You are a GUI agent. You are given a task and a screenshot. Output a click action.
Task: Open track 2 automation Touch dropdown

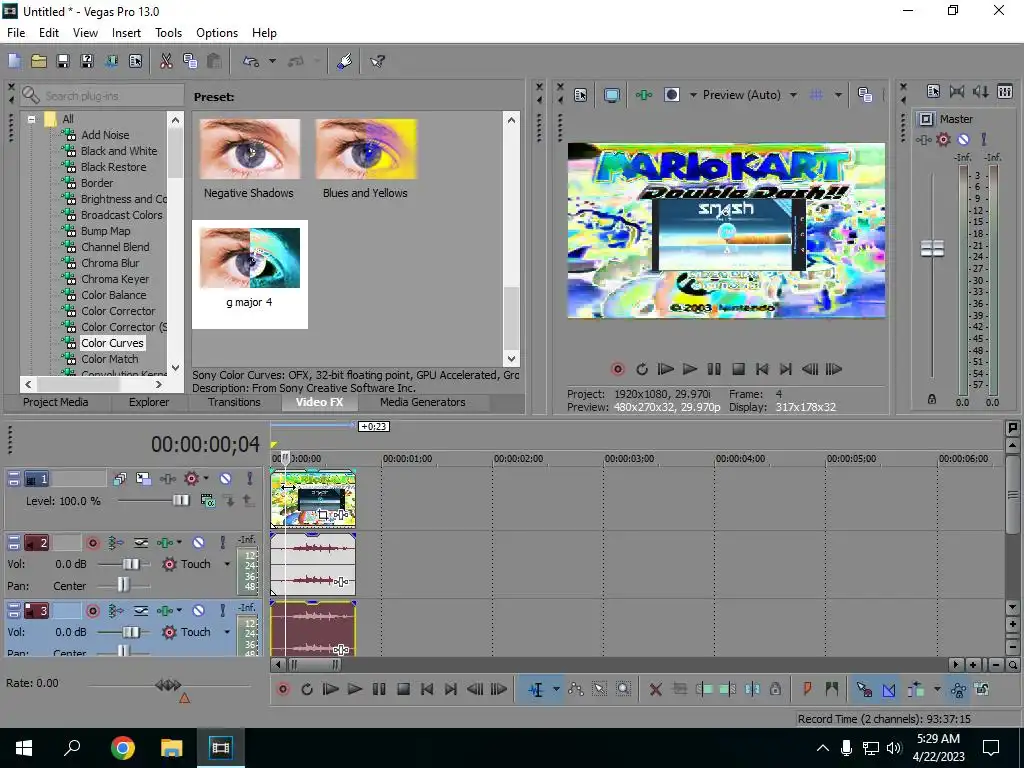pyautogui.click(x=227, y=564)
